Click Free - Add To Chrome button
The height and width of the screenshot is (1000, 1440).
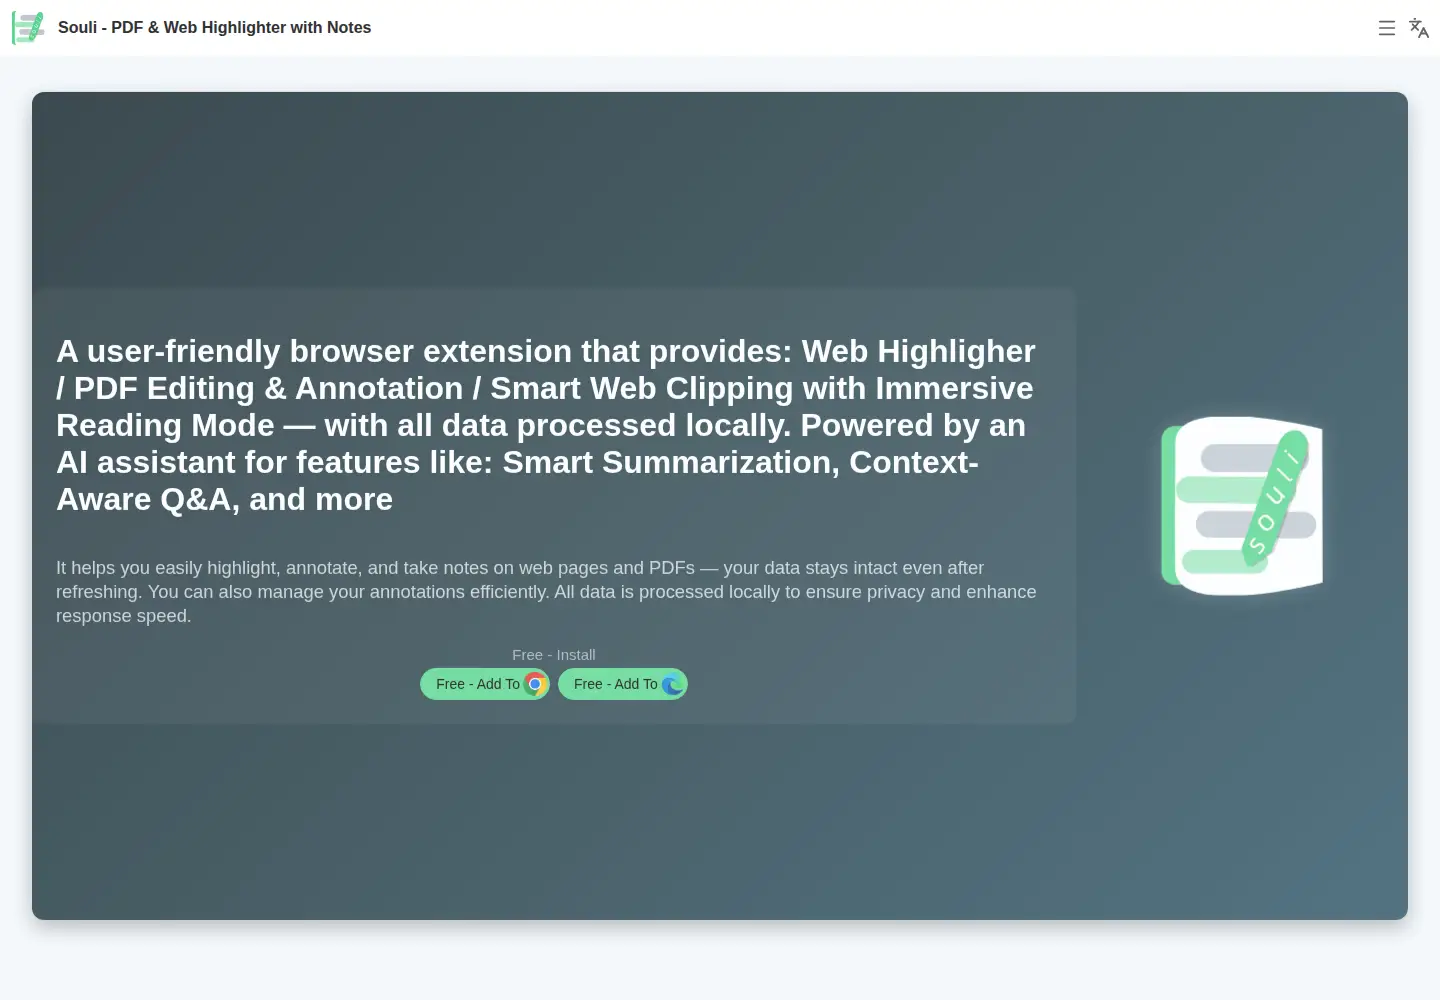click(x=485, y=684)
